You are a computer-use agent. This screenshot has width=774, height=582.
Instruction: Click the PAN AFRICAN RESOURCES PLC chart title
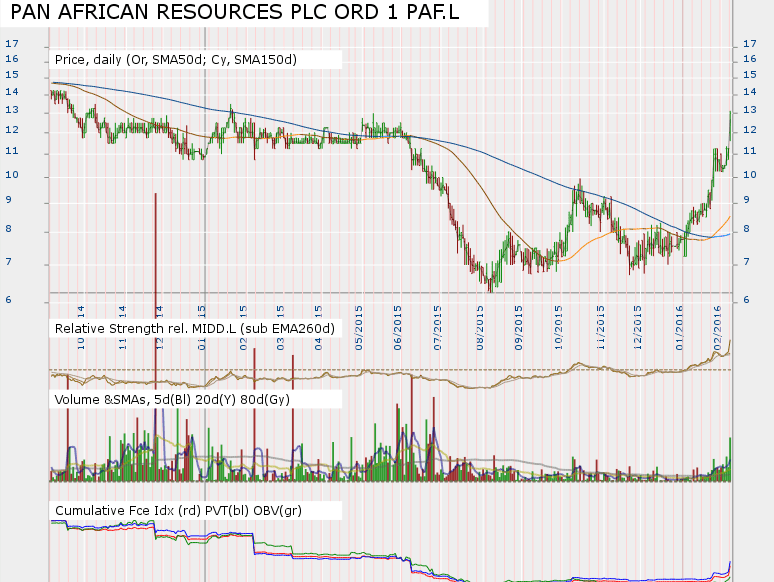click(x=235, y=12)
